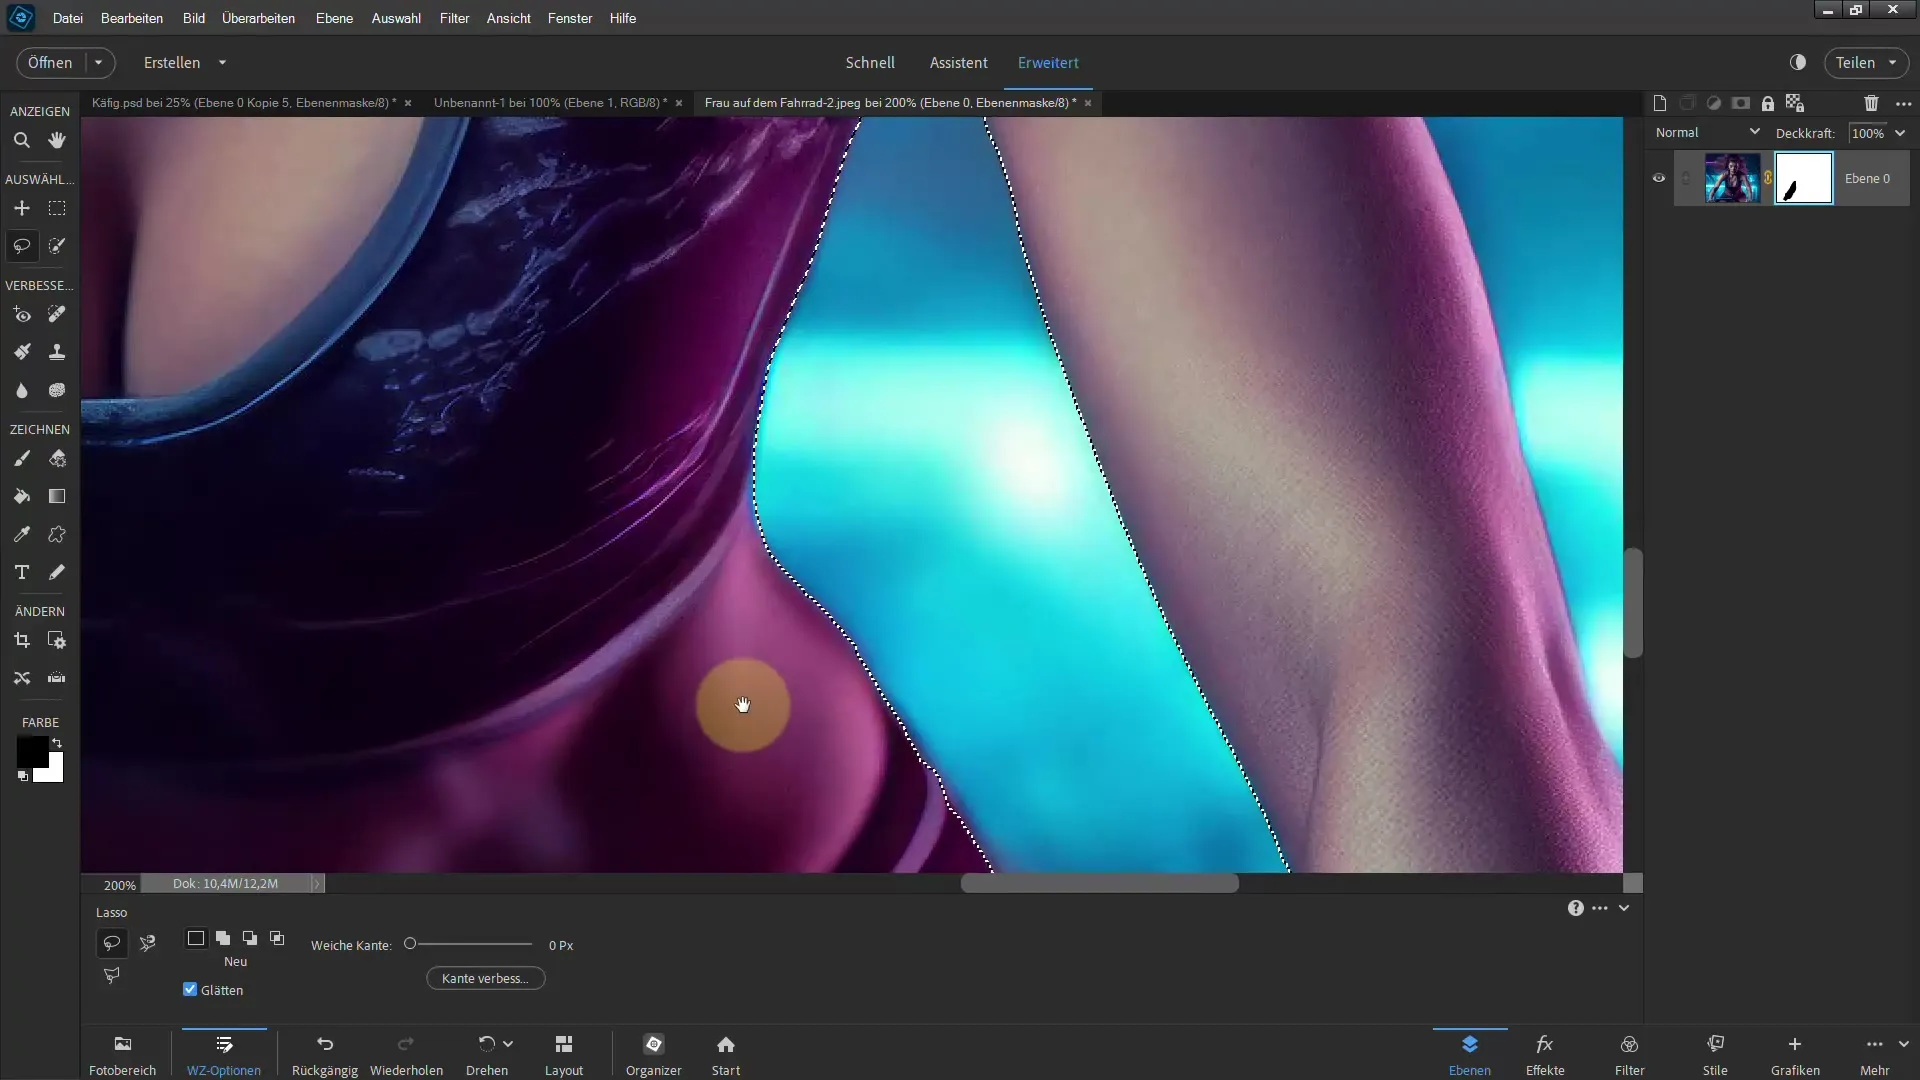Open the Deckkraft opacity dropdown arrow
The image size is (1920, 1080).
pos(1901,133)
